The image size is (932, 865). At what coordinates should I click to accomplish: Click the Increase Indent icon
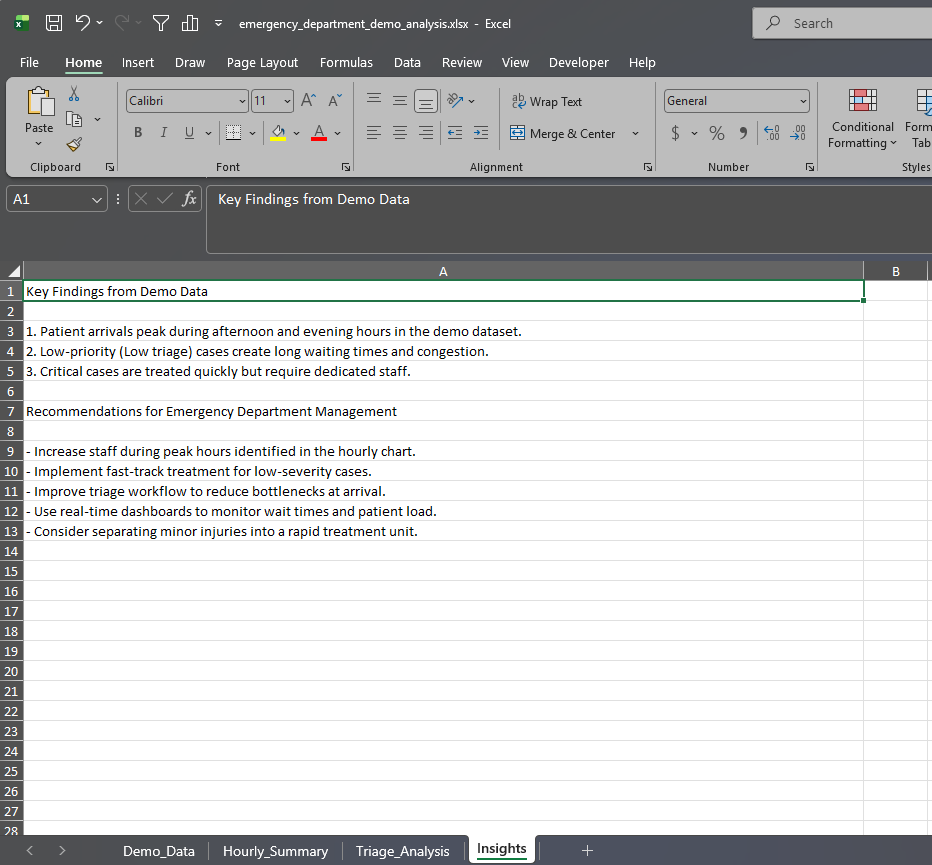481,133
